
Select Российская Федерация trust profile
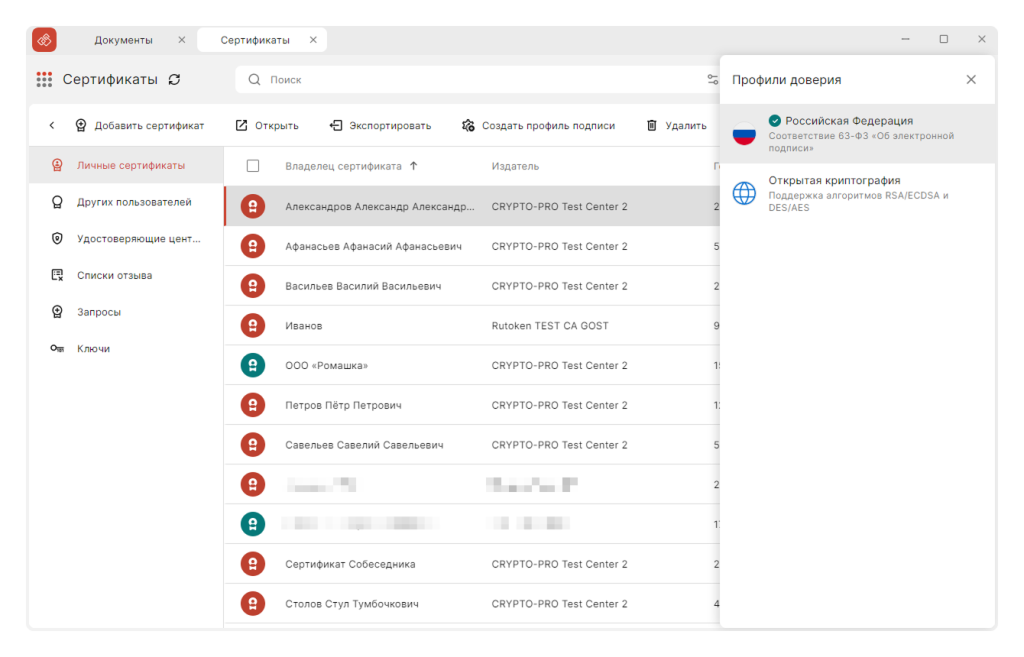tap(857, 134)
